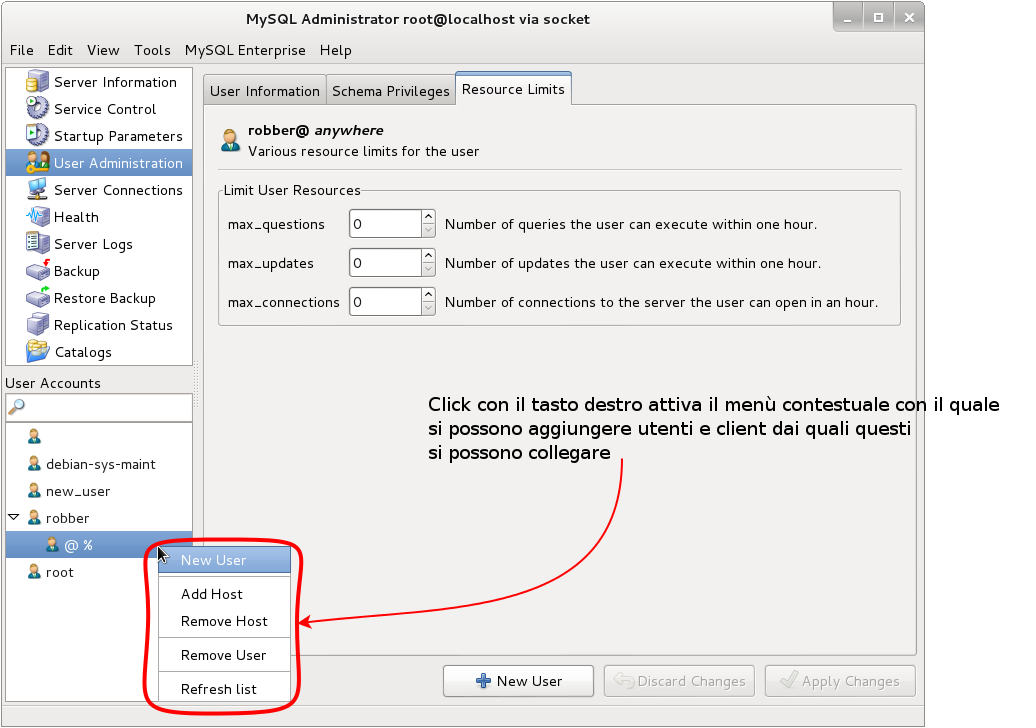Open the Edit menu
The height and width of the screenshot is (728, 1036).
pos(60,50)
